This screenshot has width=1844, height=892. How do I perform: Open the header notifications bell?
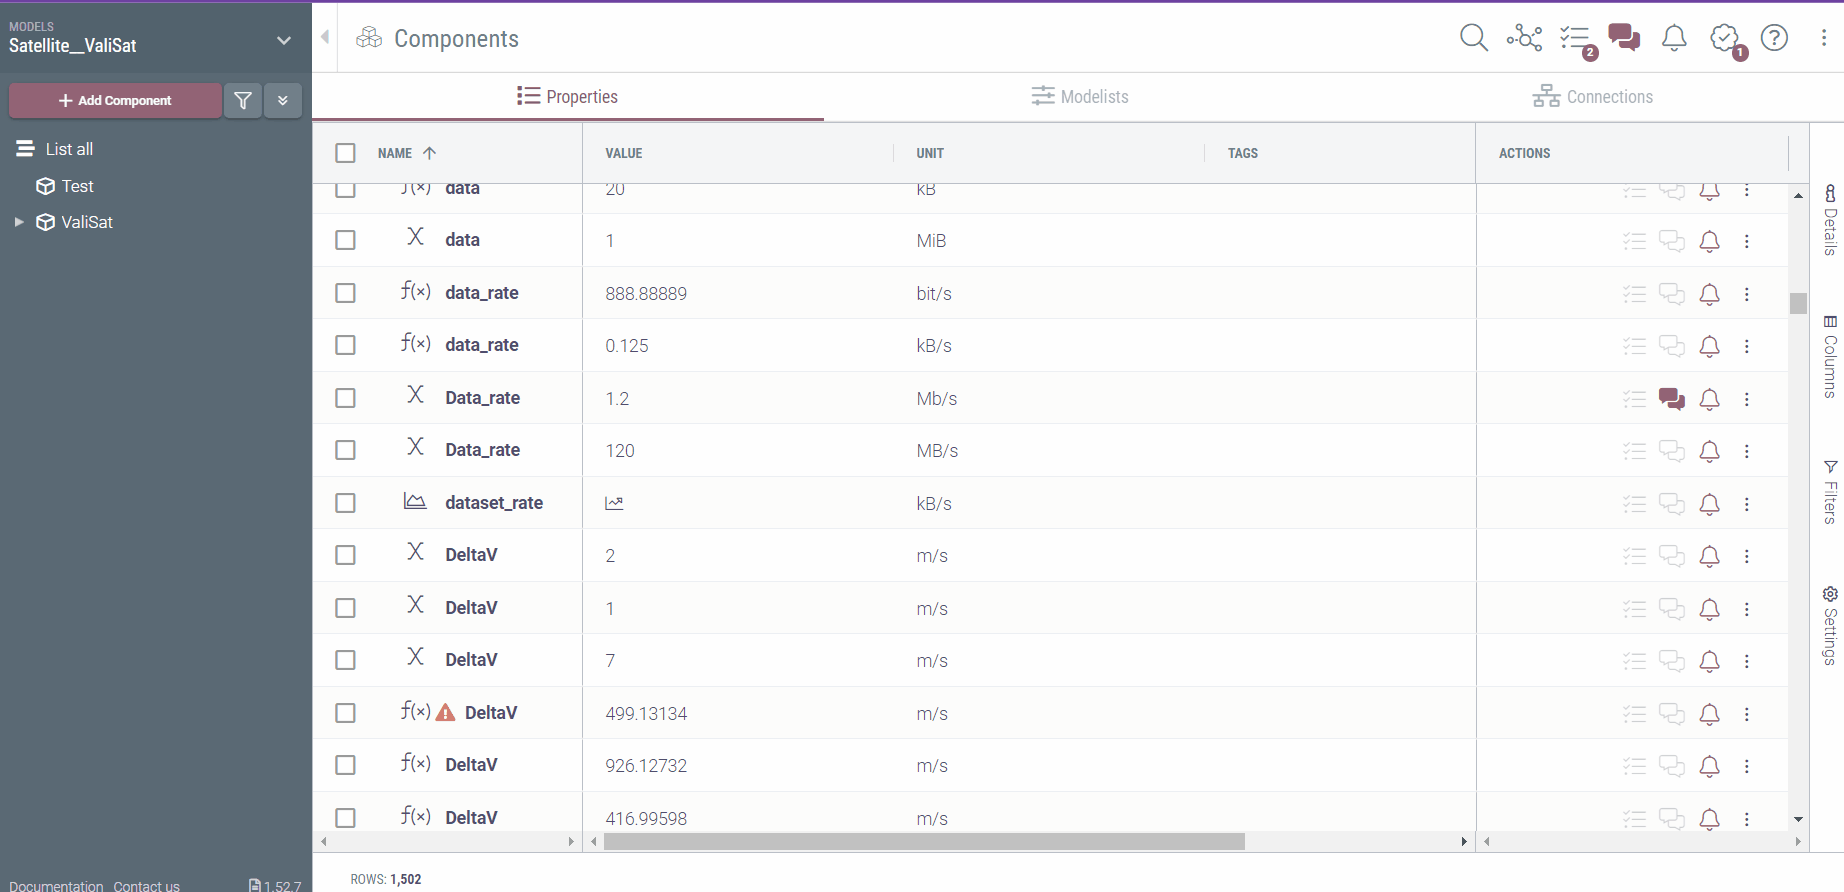click(x=1674, y=38)
